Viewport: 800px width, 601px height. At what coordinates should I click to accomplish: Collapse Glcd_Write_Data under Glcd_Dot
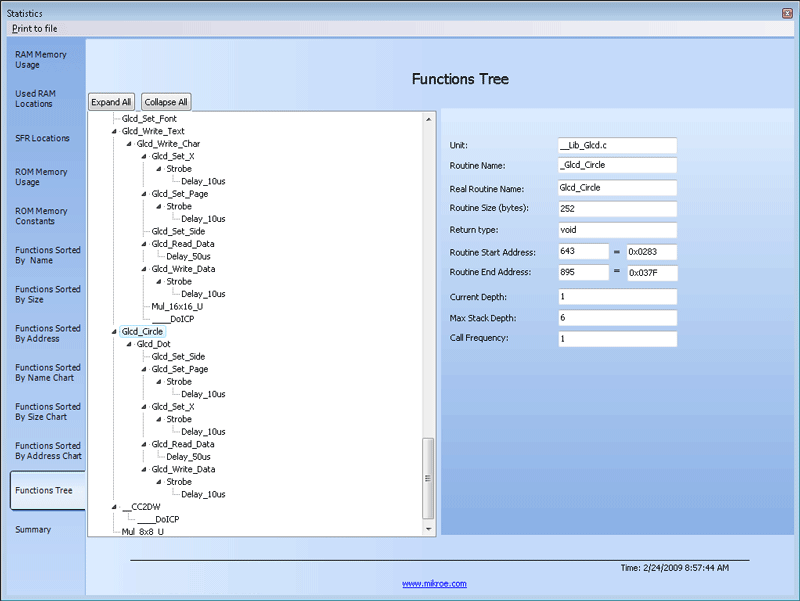[144, 469]
